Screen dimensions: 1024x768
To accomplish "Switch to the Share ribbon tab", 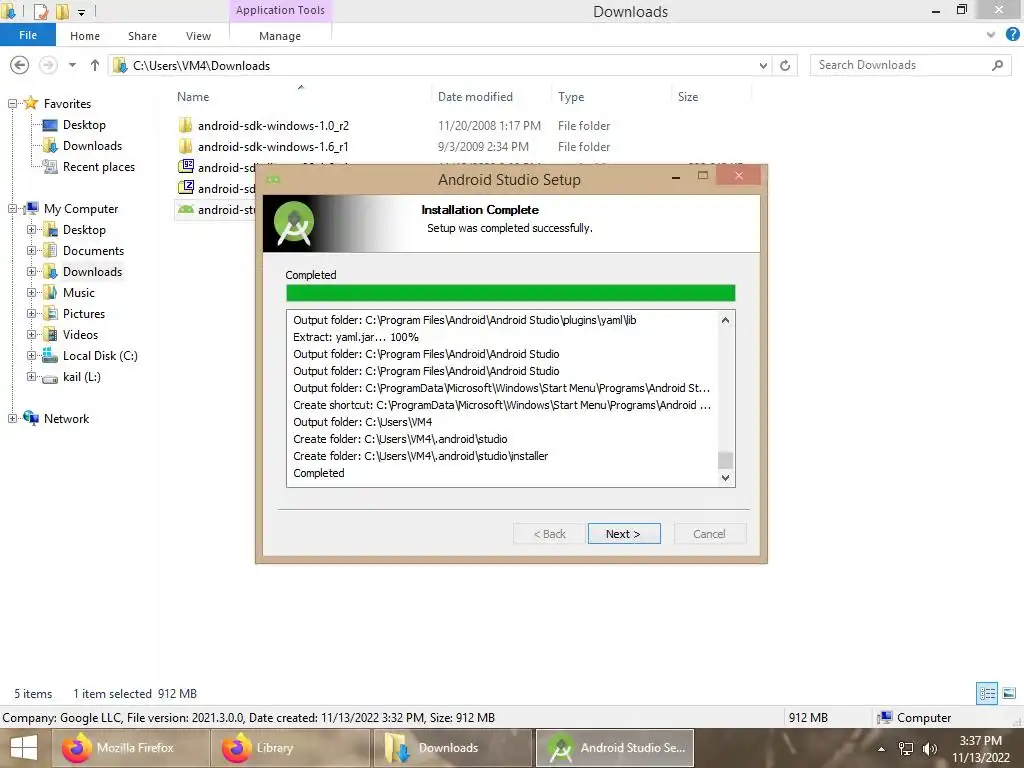I will click(x=142, y=36).
